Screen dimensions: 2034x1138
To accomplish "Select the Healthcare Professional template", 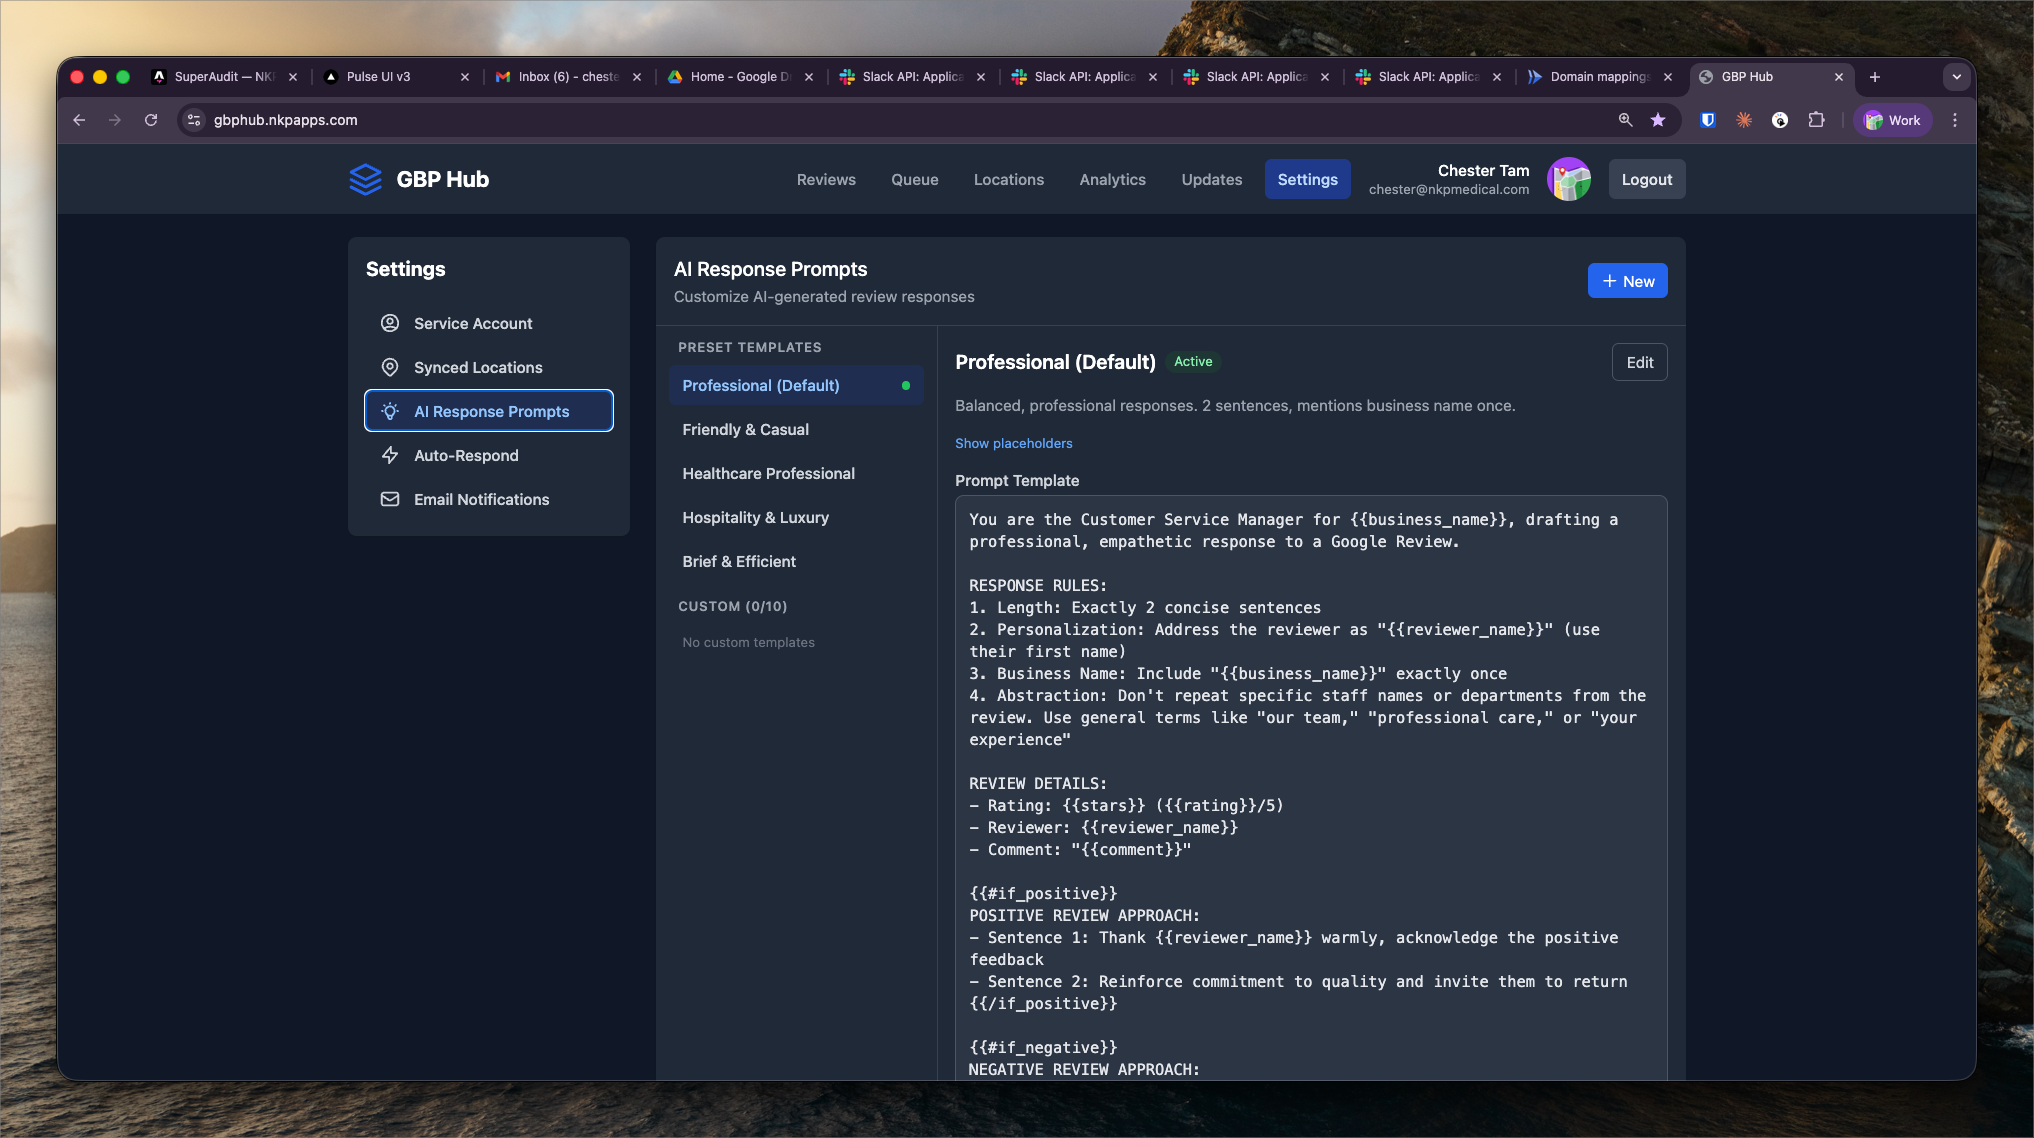I will 768,474.
